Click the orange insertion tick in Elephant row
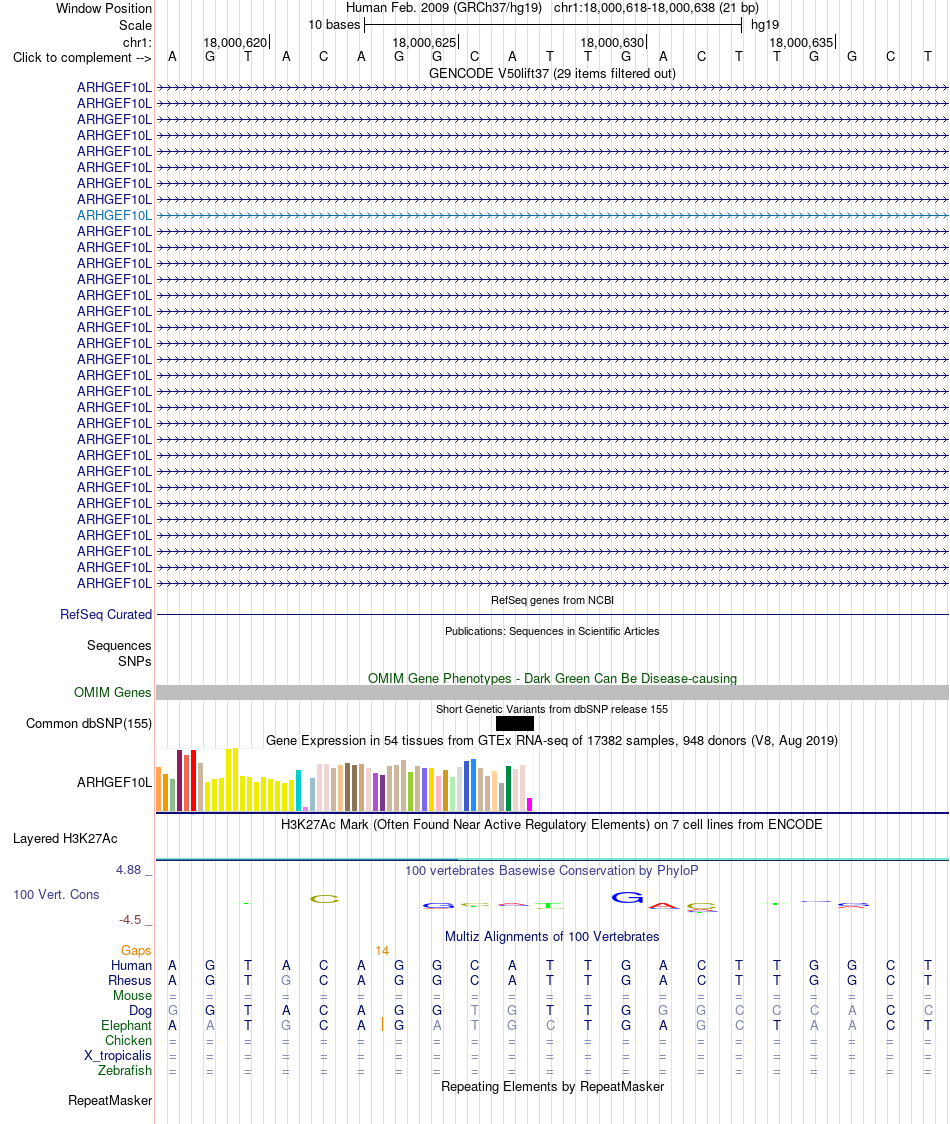The width and height of the screenshot is (950, 1124). [x=382, y=1025]
